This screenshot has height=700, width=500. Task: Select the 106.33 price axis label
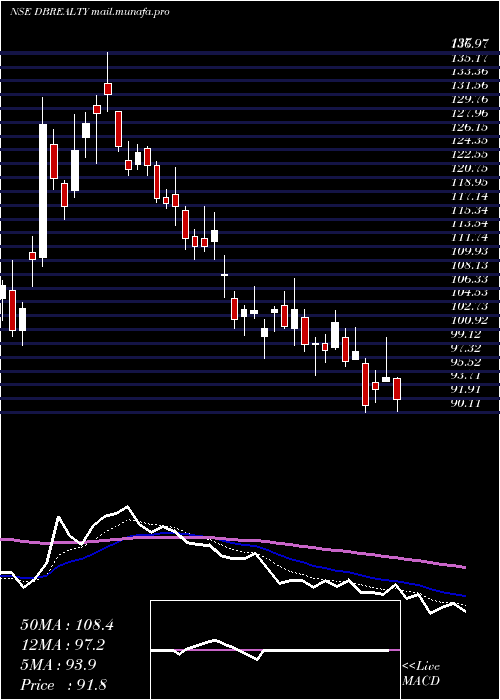[x=469, y=279]
